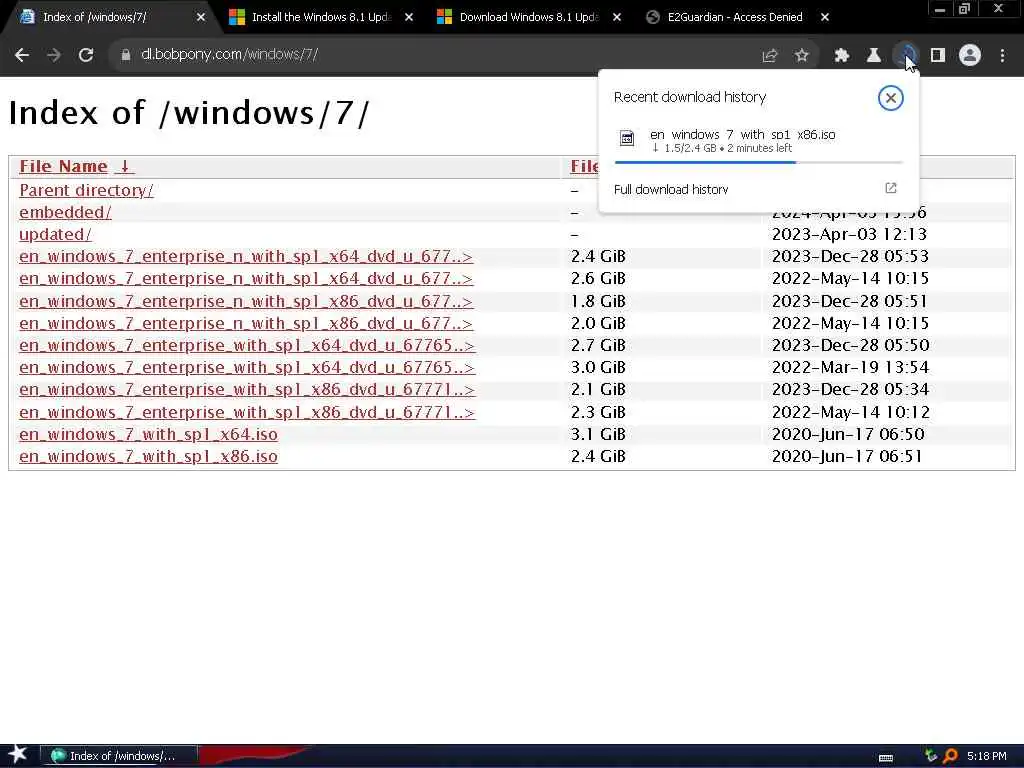Reload the current page
This screenshot has width=1024, height=768.
tap(86, 55)
